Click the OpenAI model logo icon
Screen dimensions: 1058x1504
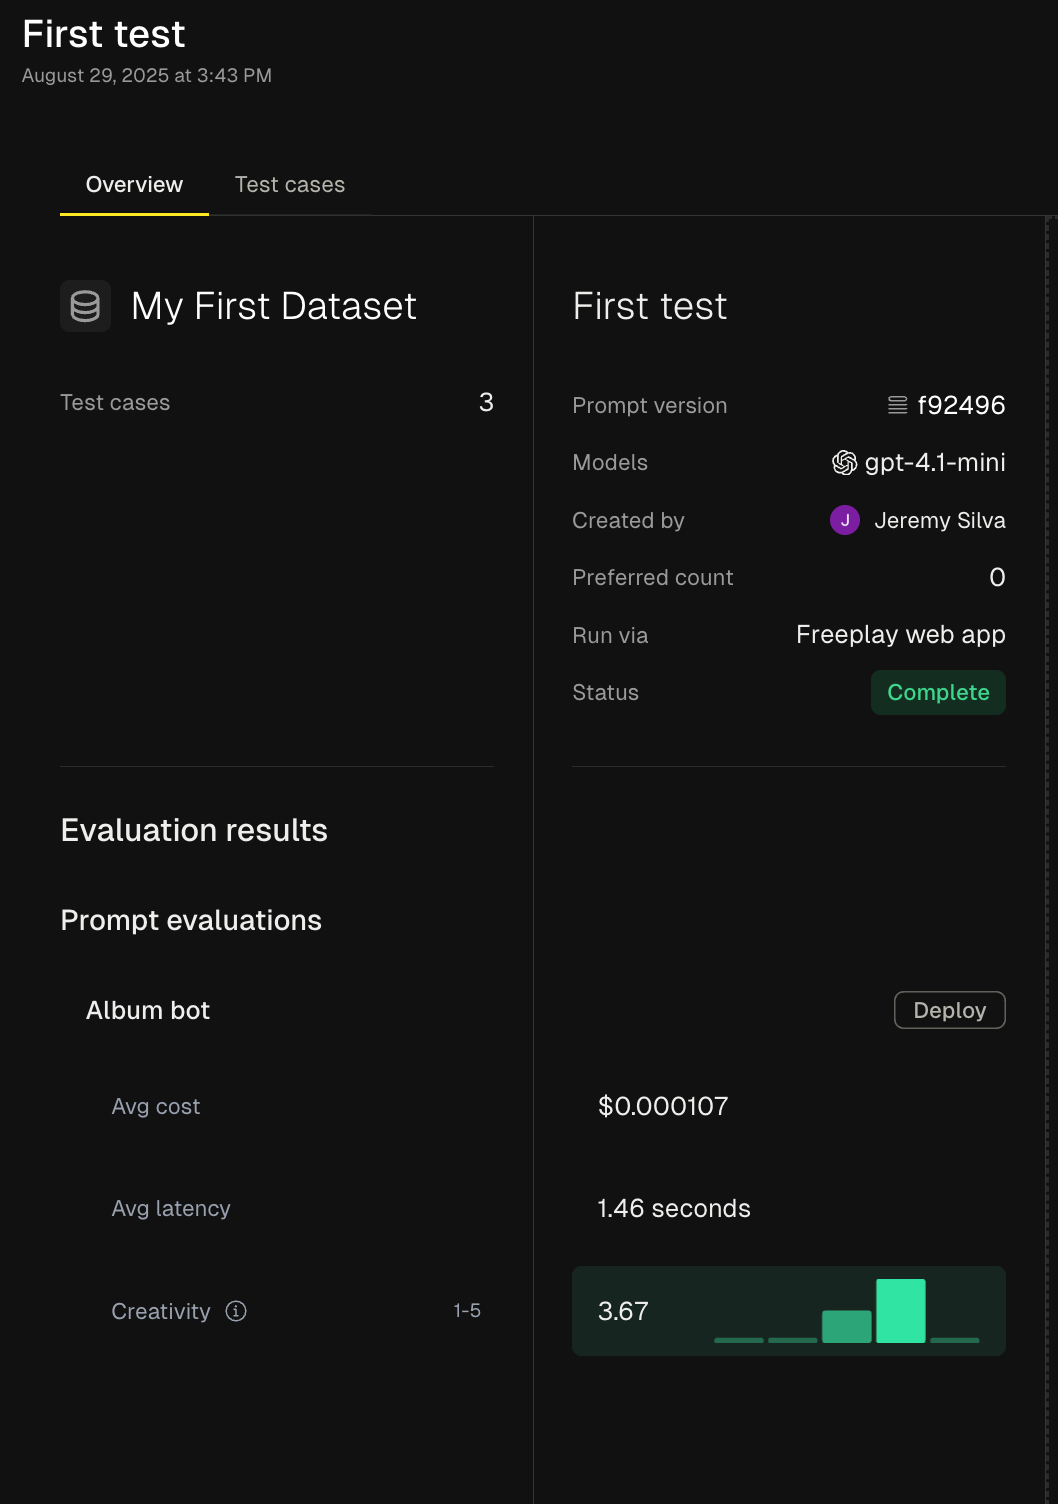coord(844,462)
